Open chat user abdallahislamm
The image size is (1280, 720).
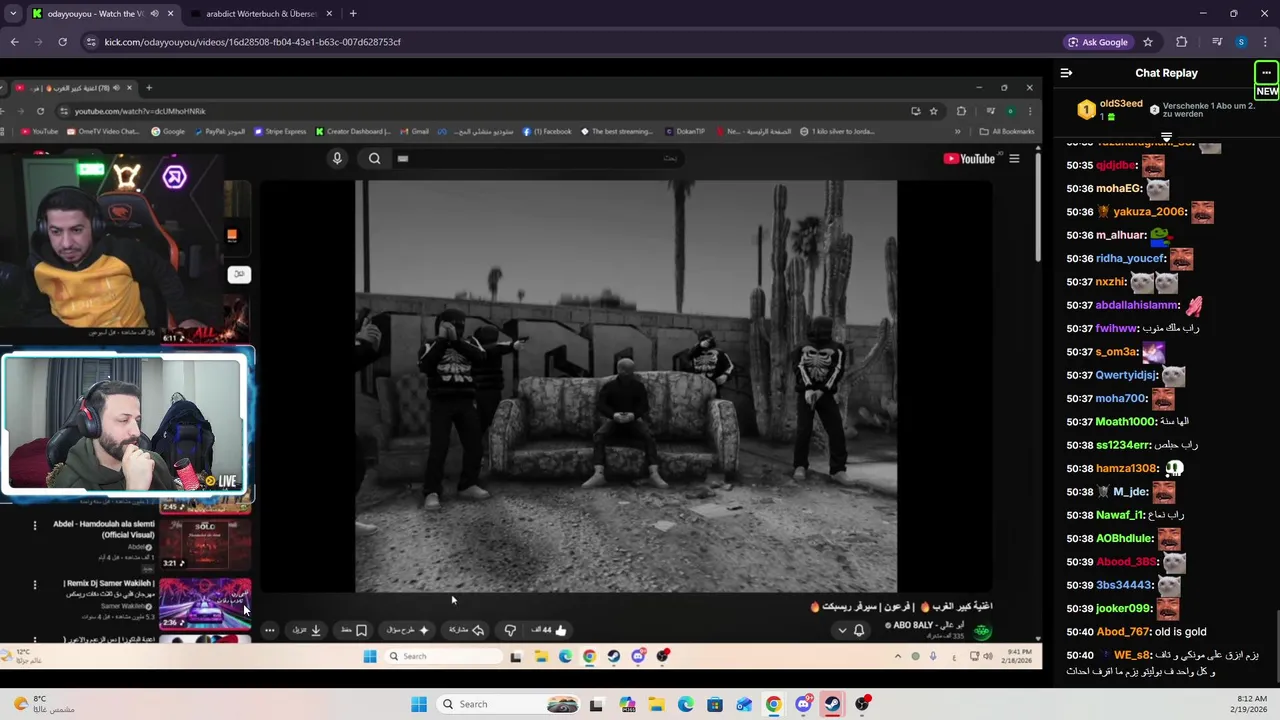point(1137,305)
